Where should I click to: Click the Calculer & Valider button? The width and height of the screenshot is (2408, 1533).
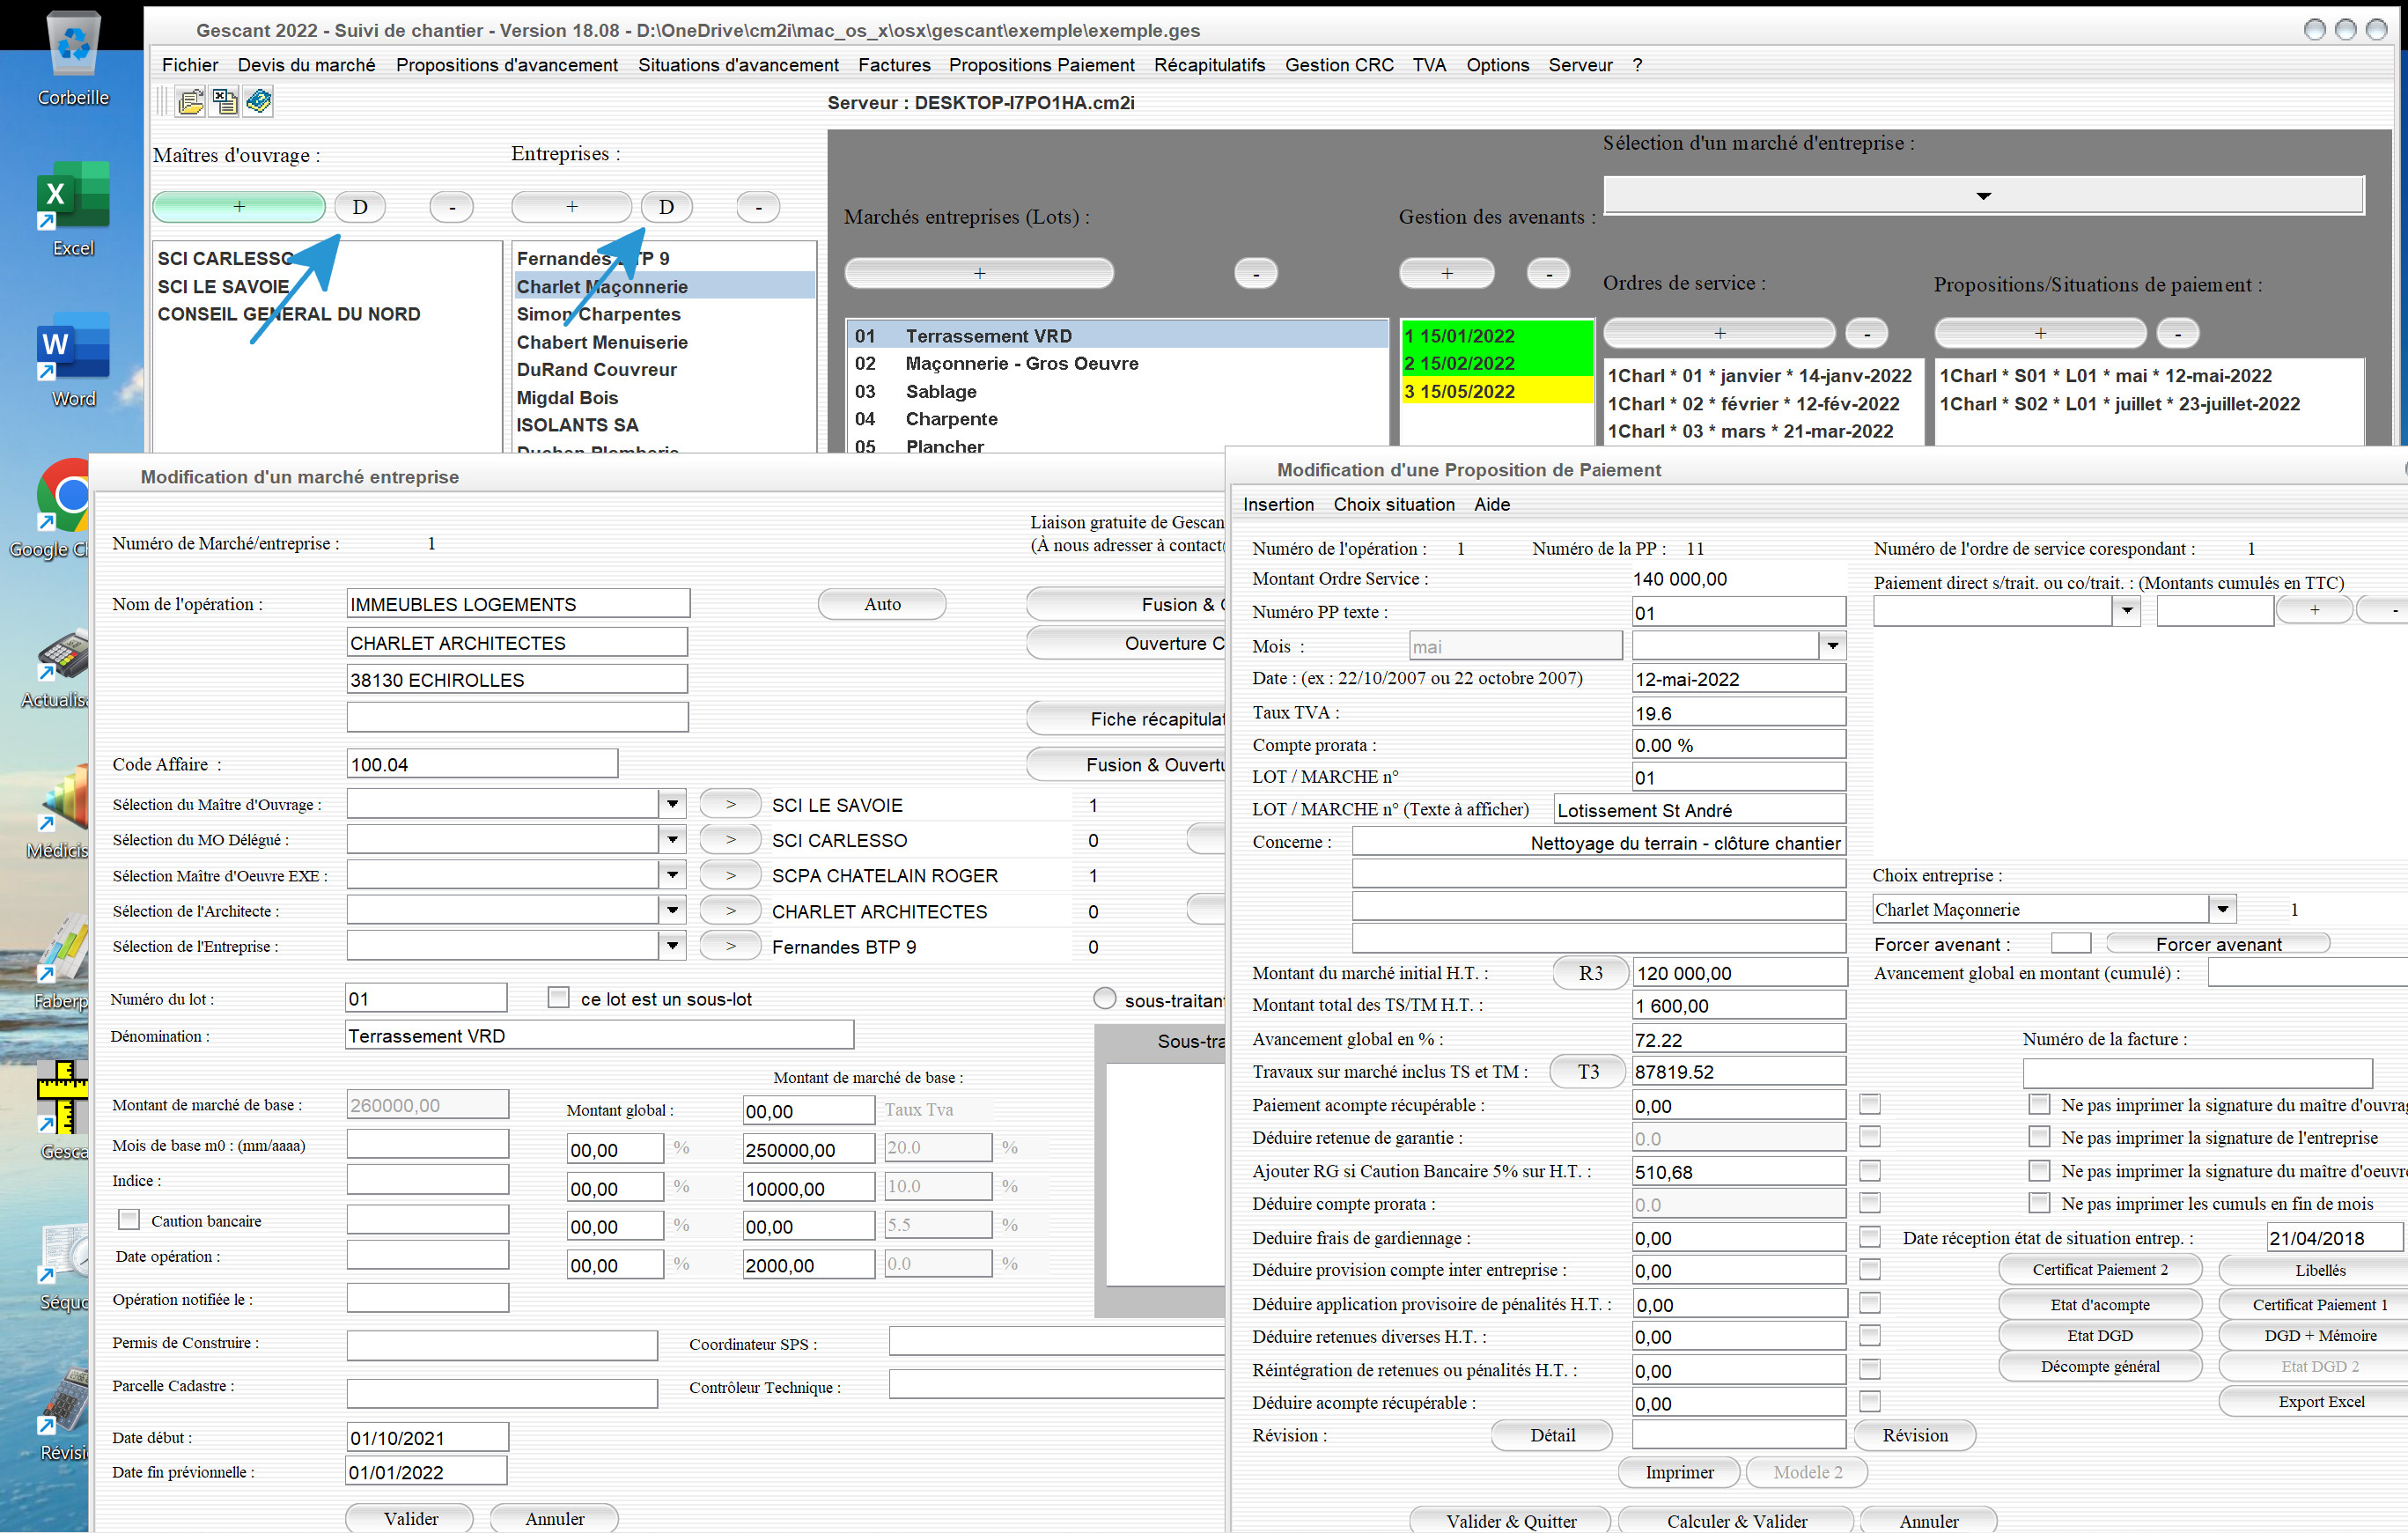(x=1736, y=1520)
